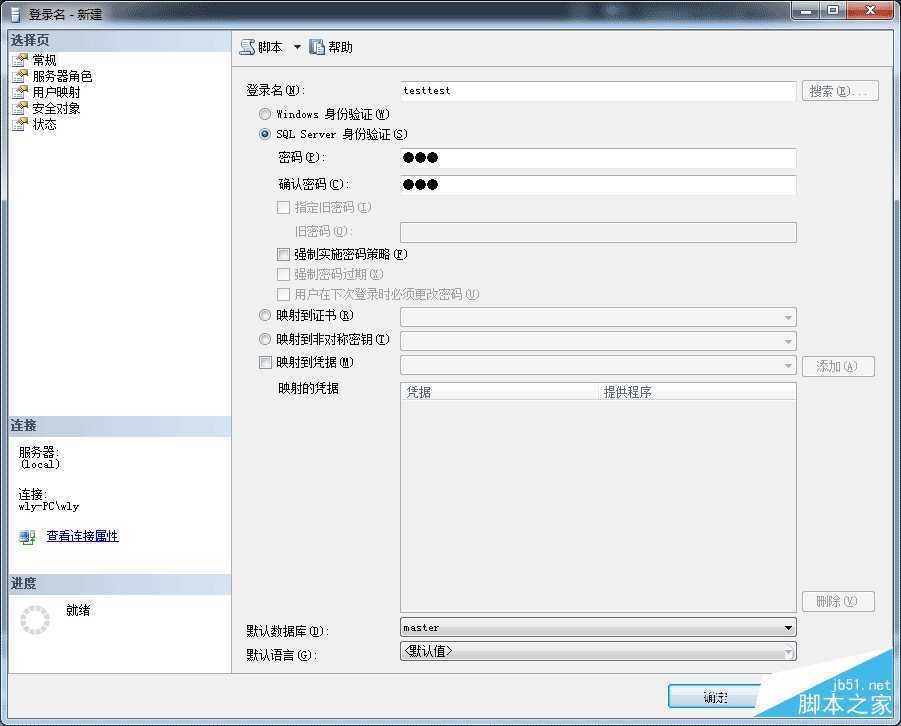The height and width of the screenshot is (726, 901).
Task: Open the 状态 page
Action: click(44, 124)
